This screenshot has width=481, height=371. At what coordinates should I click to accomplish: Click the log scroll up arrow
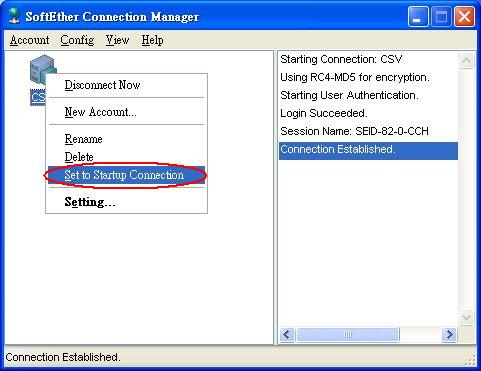pos(466,61)
